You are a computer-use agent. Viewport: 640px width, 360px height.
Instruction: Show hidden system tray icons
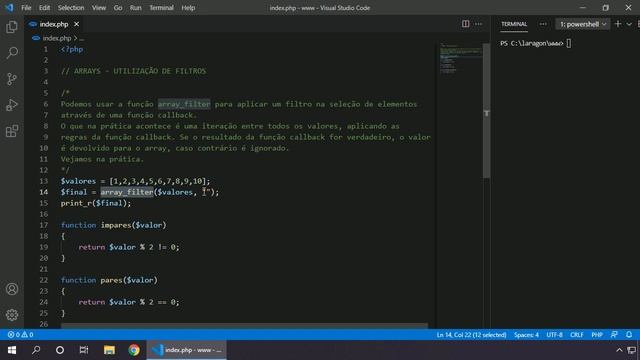[619, 350]
